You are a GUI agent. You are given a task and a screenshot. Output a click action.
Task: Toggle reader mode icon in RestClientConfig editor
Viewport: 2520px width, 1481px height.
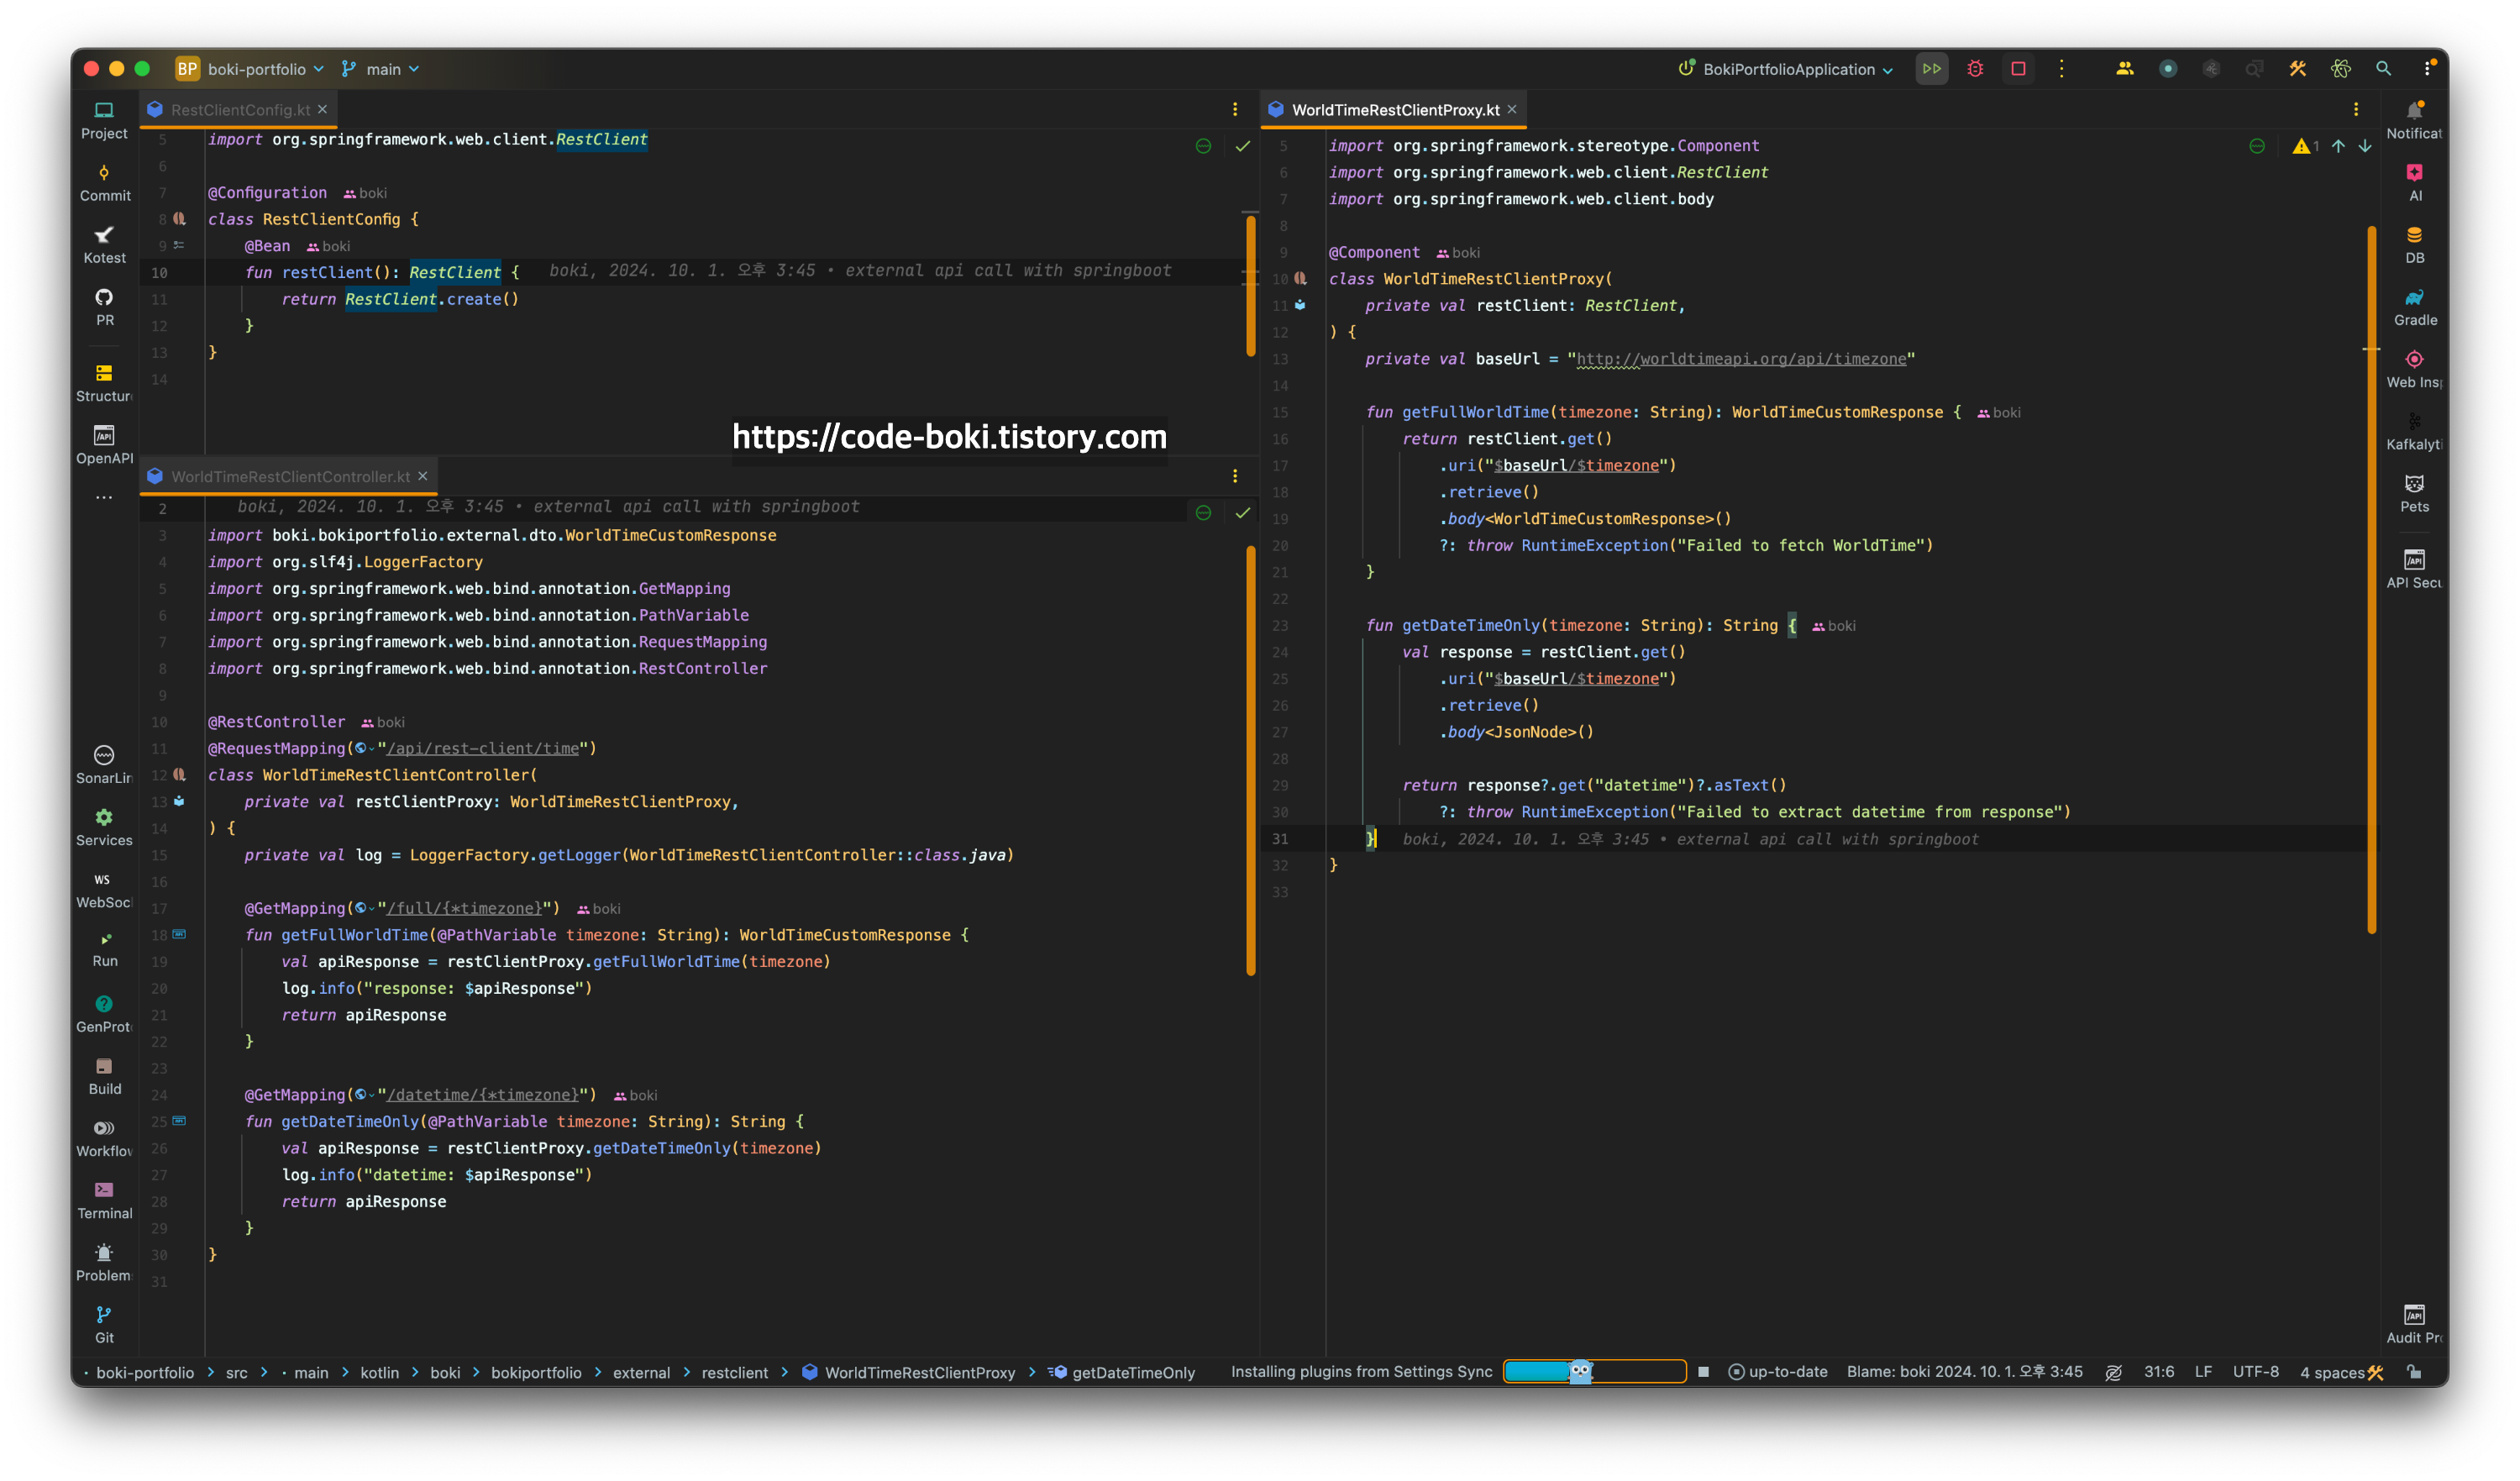click(x=1203, y=146)
